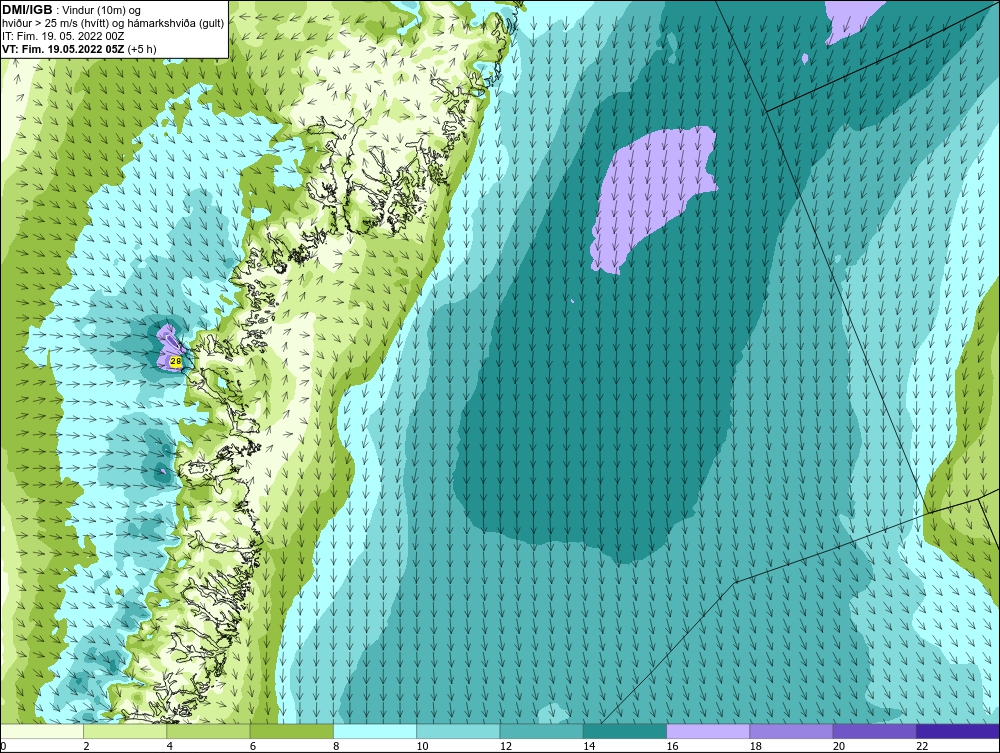The image size is (1000, 753).
Task: Click legend value '22'
Action: (922, 747)
